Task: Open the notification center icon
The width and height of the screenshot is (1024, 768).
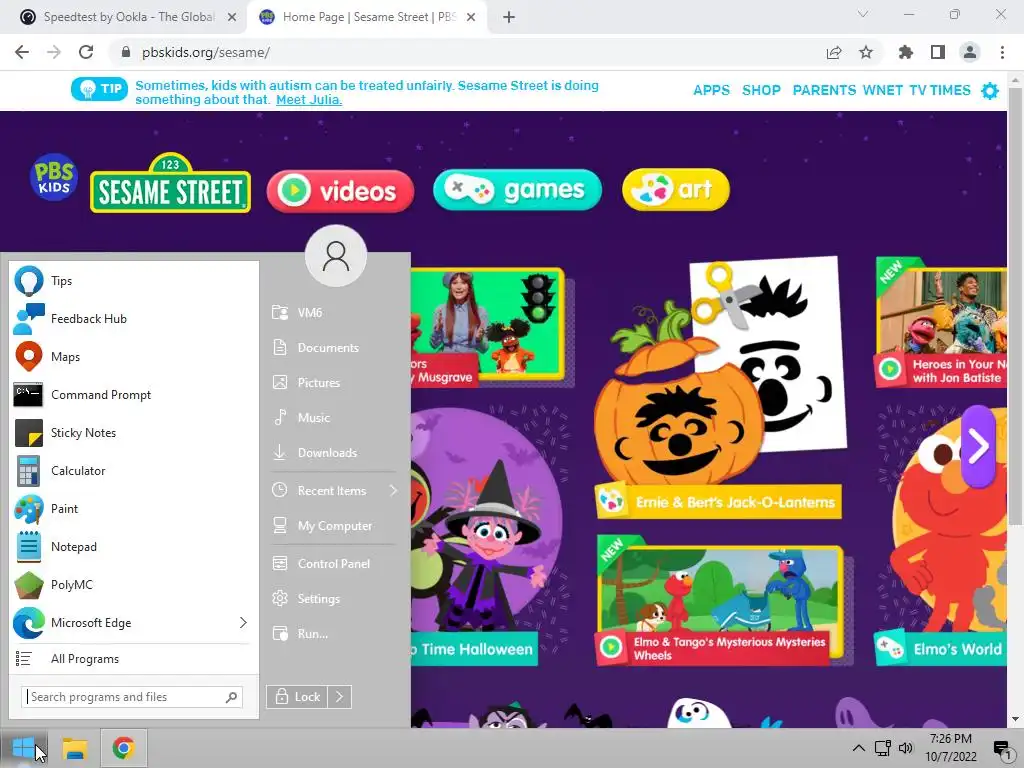Action: 1002,748
